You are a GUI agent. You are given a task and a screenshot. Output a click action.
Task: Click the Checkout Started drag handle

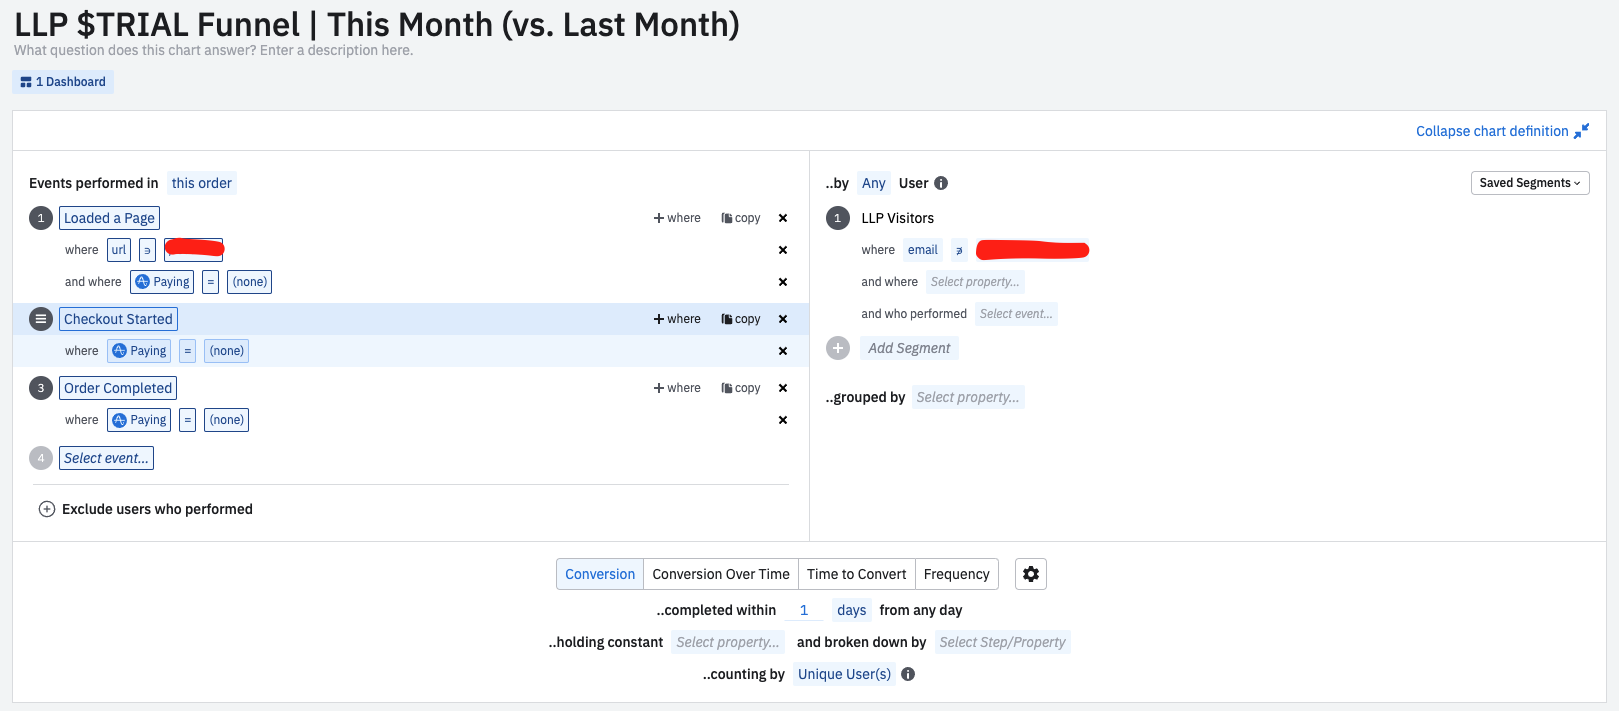point(41,319)
